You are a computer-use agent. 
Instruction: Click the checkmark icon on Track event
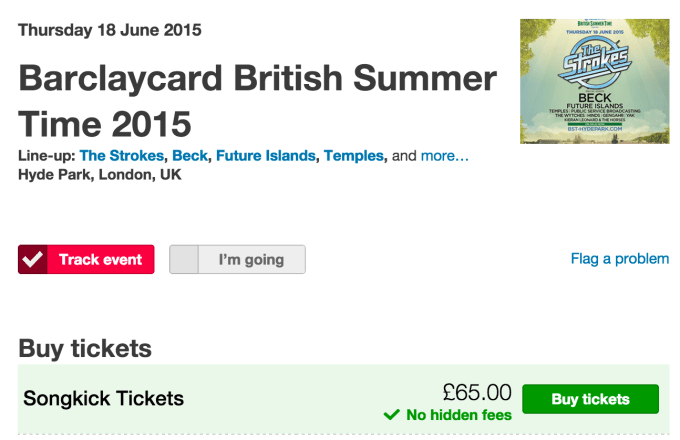pyautogui.click(x=33, y=260)
